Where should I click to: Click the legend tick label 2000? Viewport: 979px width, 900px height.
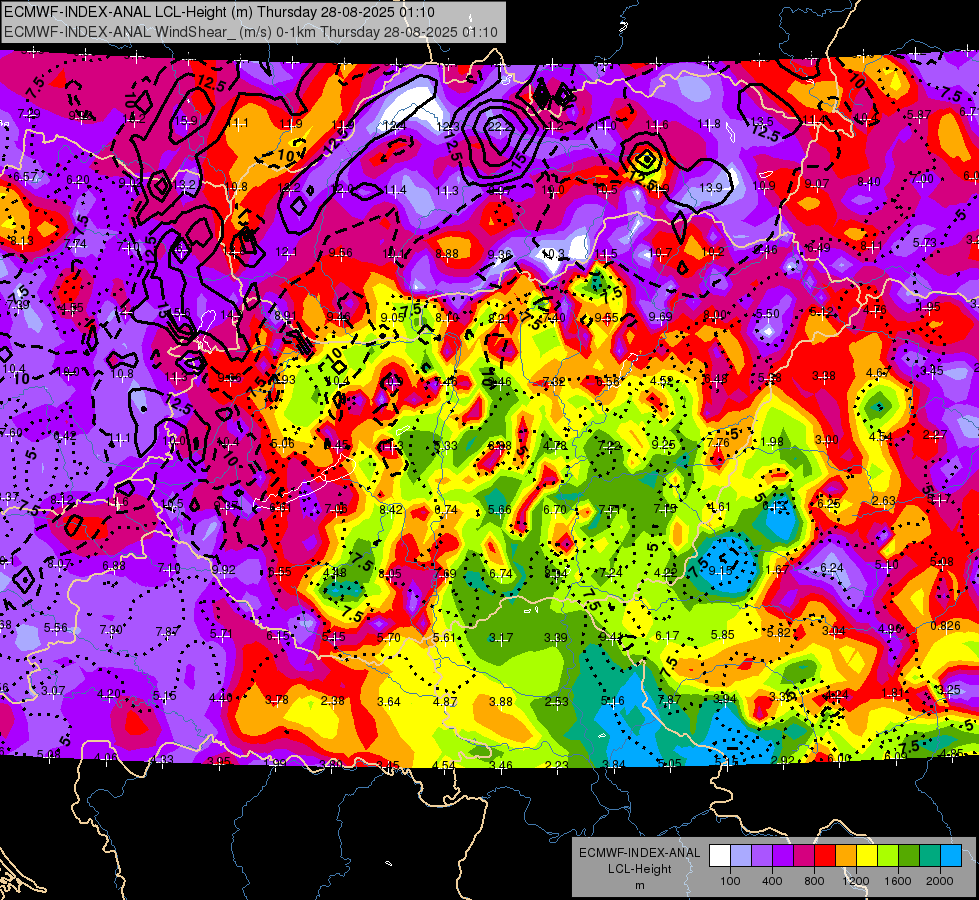pos(940,881)
